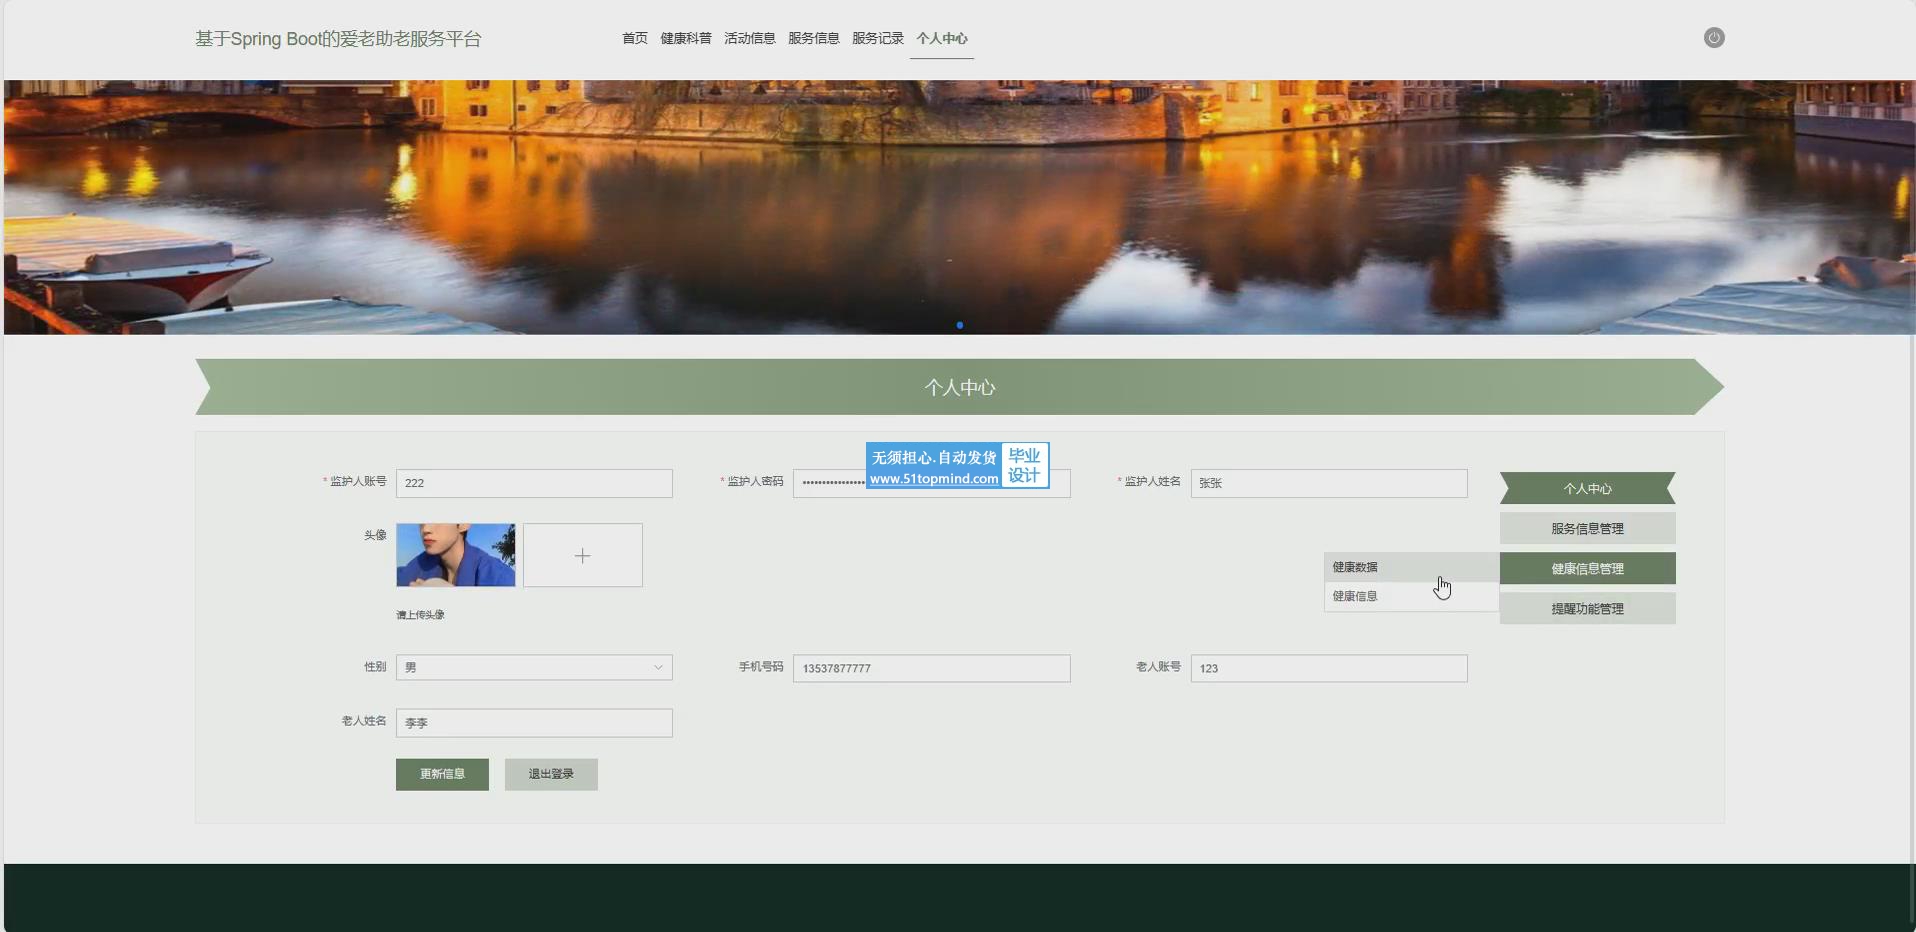The height and width of the screenshot is (932, 1916).
Task: Open 服务信息管理 in the side menu
Action: click(x=1588, y=528)
